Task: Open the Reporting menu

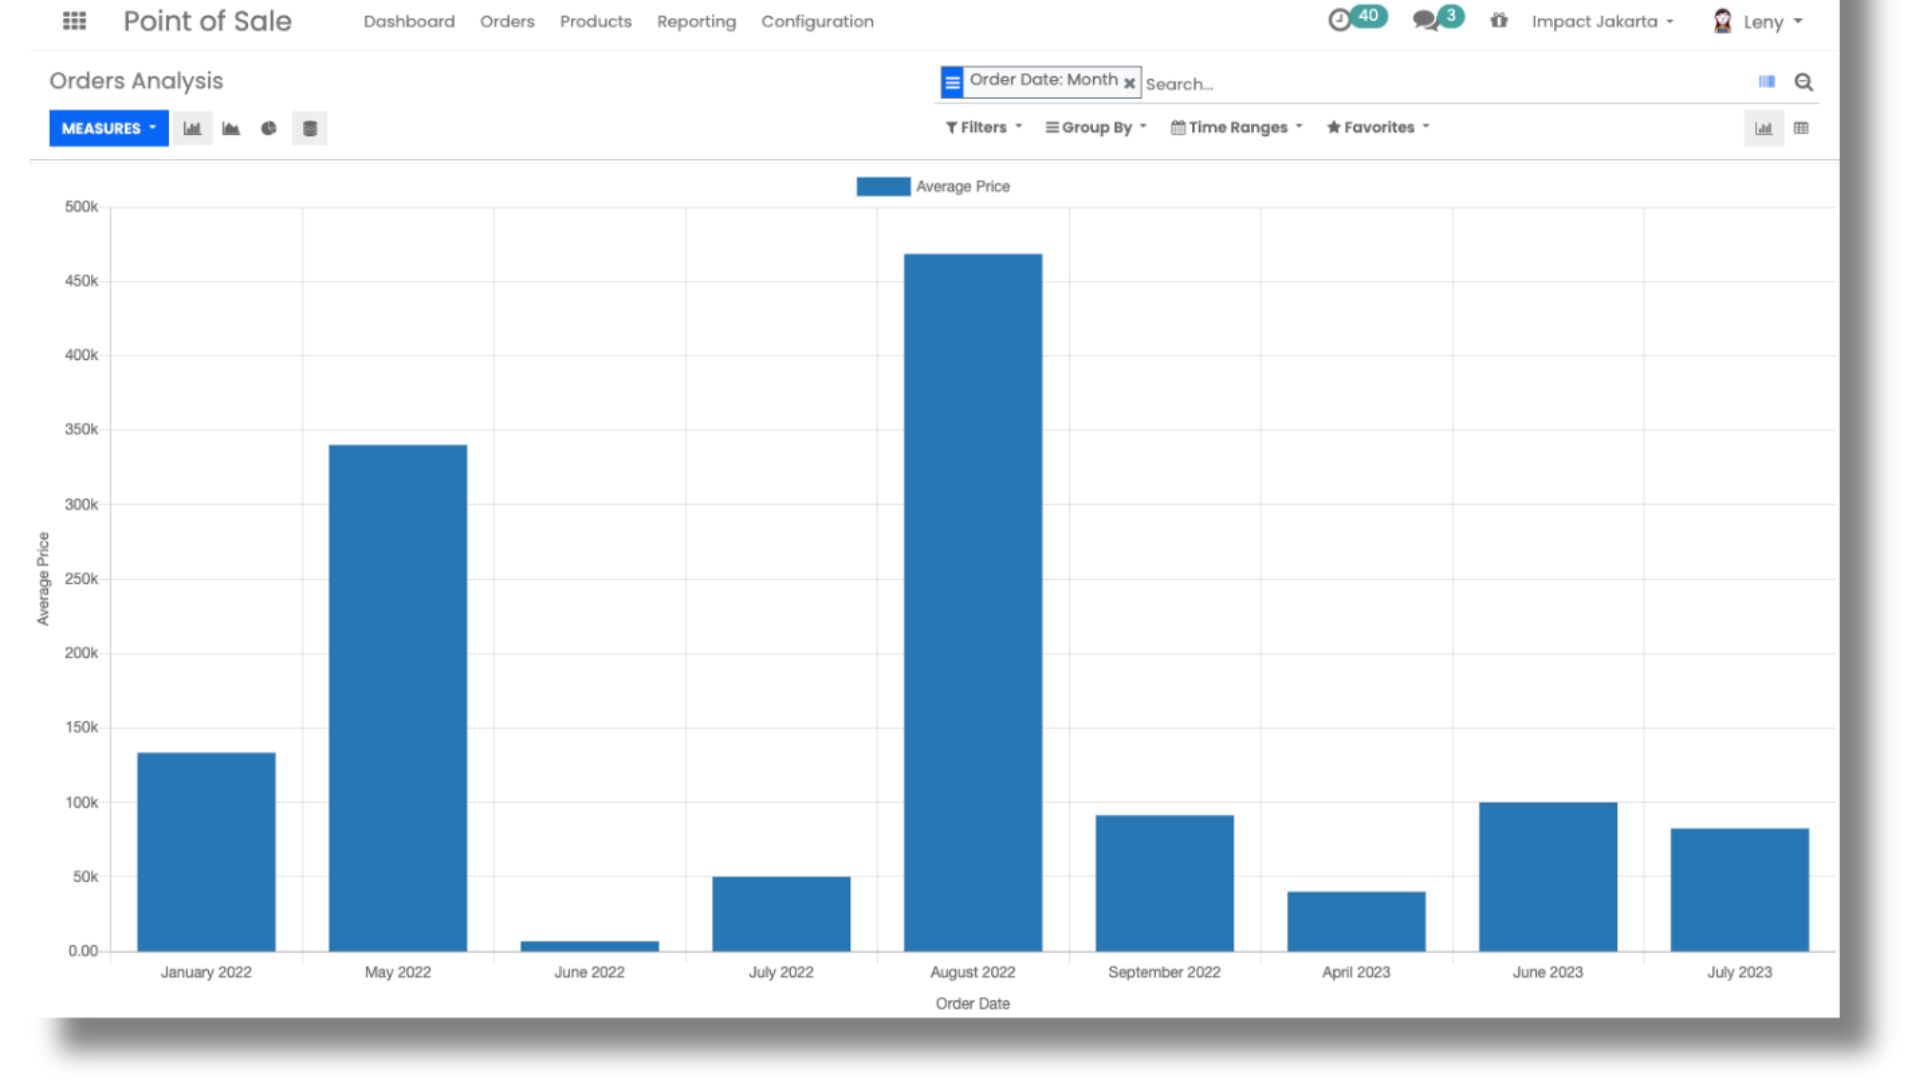Action: point(696,21)
